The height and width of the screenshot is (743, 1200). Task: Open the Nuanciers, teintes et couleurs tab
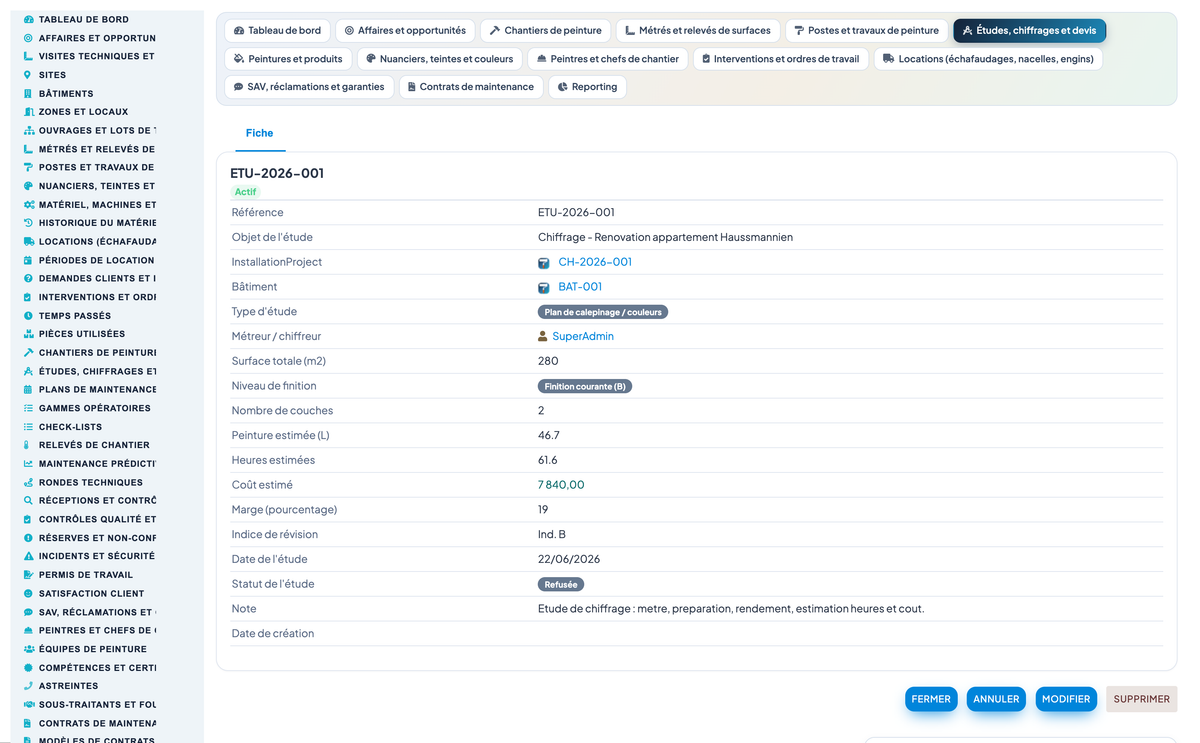[x=440, y=59]
